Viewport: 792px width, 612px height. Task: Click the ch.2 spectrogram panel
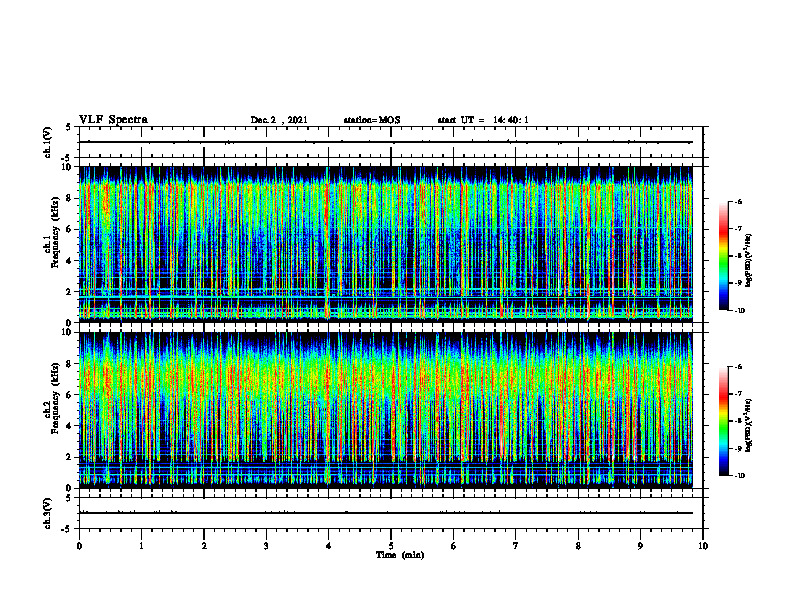pos(385,410)
